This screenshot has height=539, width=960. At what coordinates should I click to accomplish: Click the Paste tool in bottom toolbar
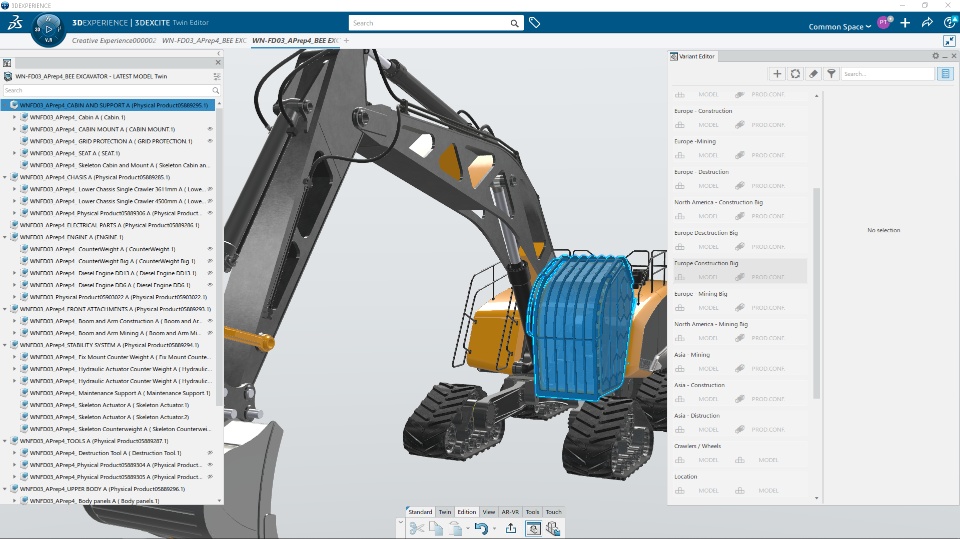pyautogui.click(x=456, y=528)
